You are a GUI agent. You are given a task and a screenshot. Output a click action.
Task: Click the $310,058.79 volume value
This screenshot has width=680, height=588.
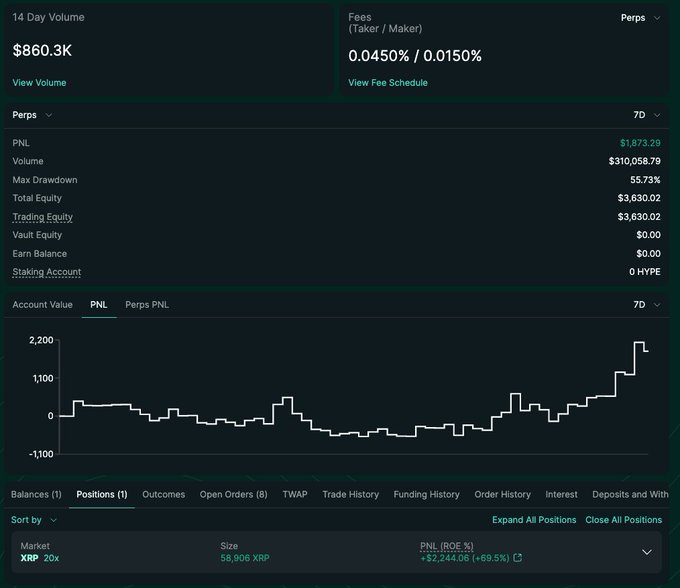pyautogui.click(x=634, y=161)
